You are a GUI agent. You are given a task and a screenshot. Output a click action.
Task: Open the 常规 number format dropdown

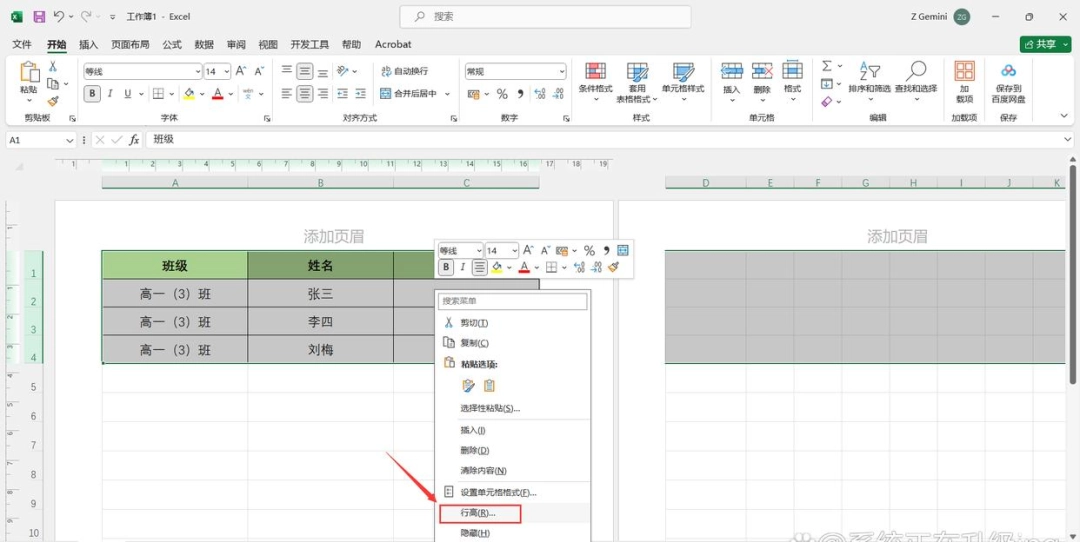[x=562, y=71]
